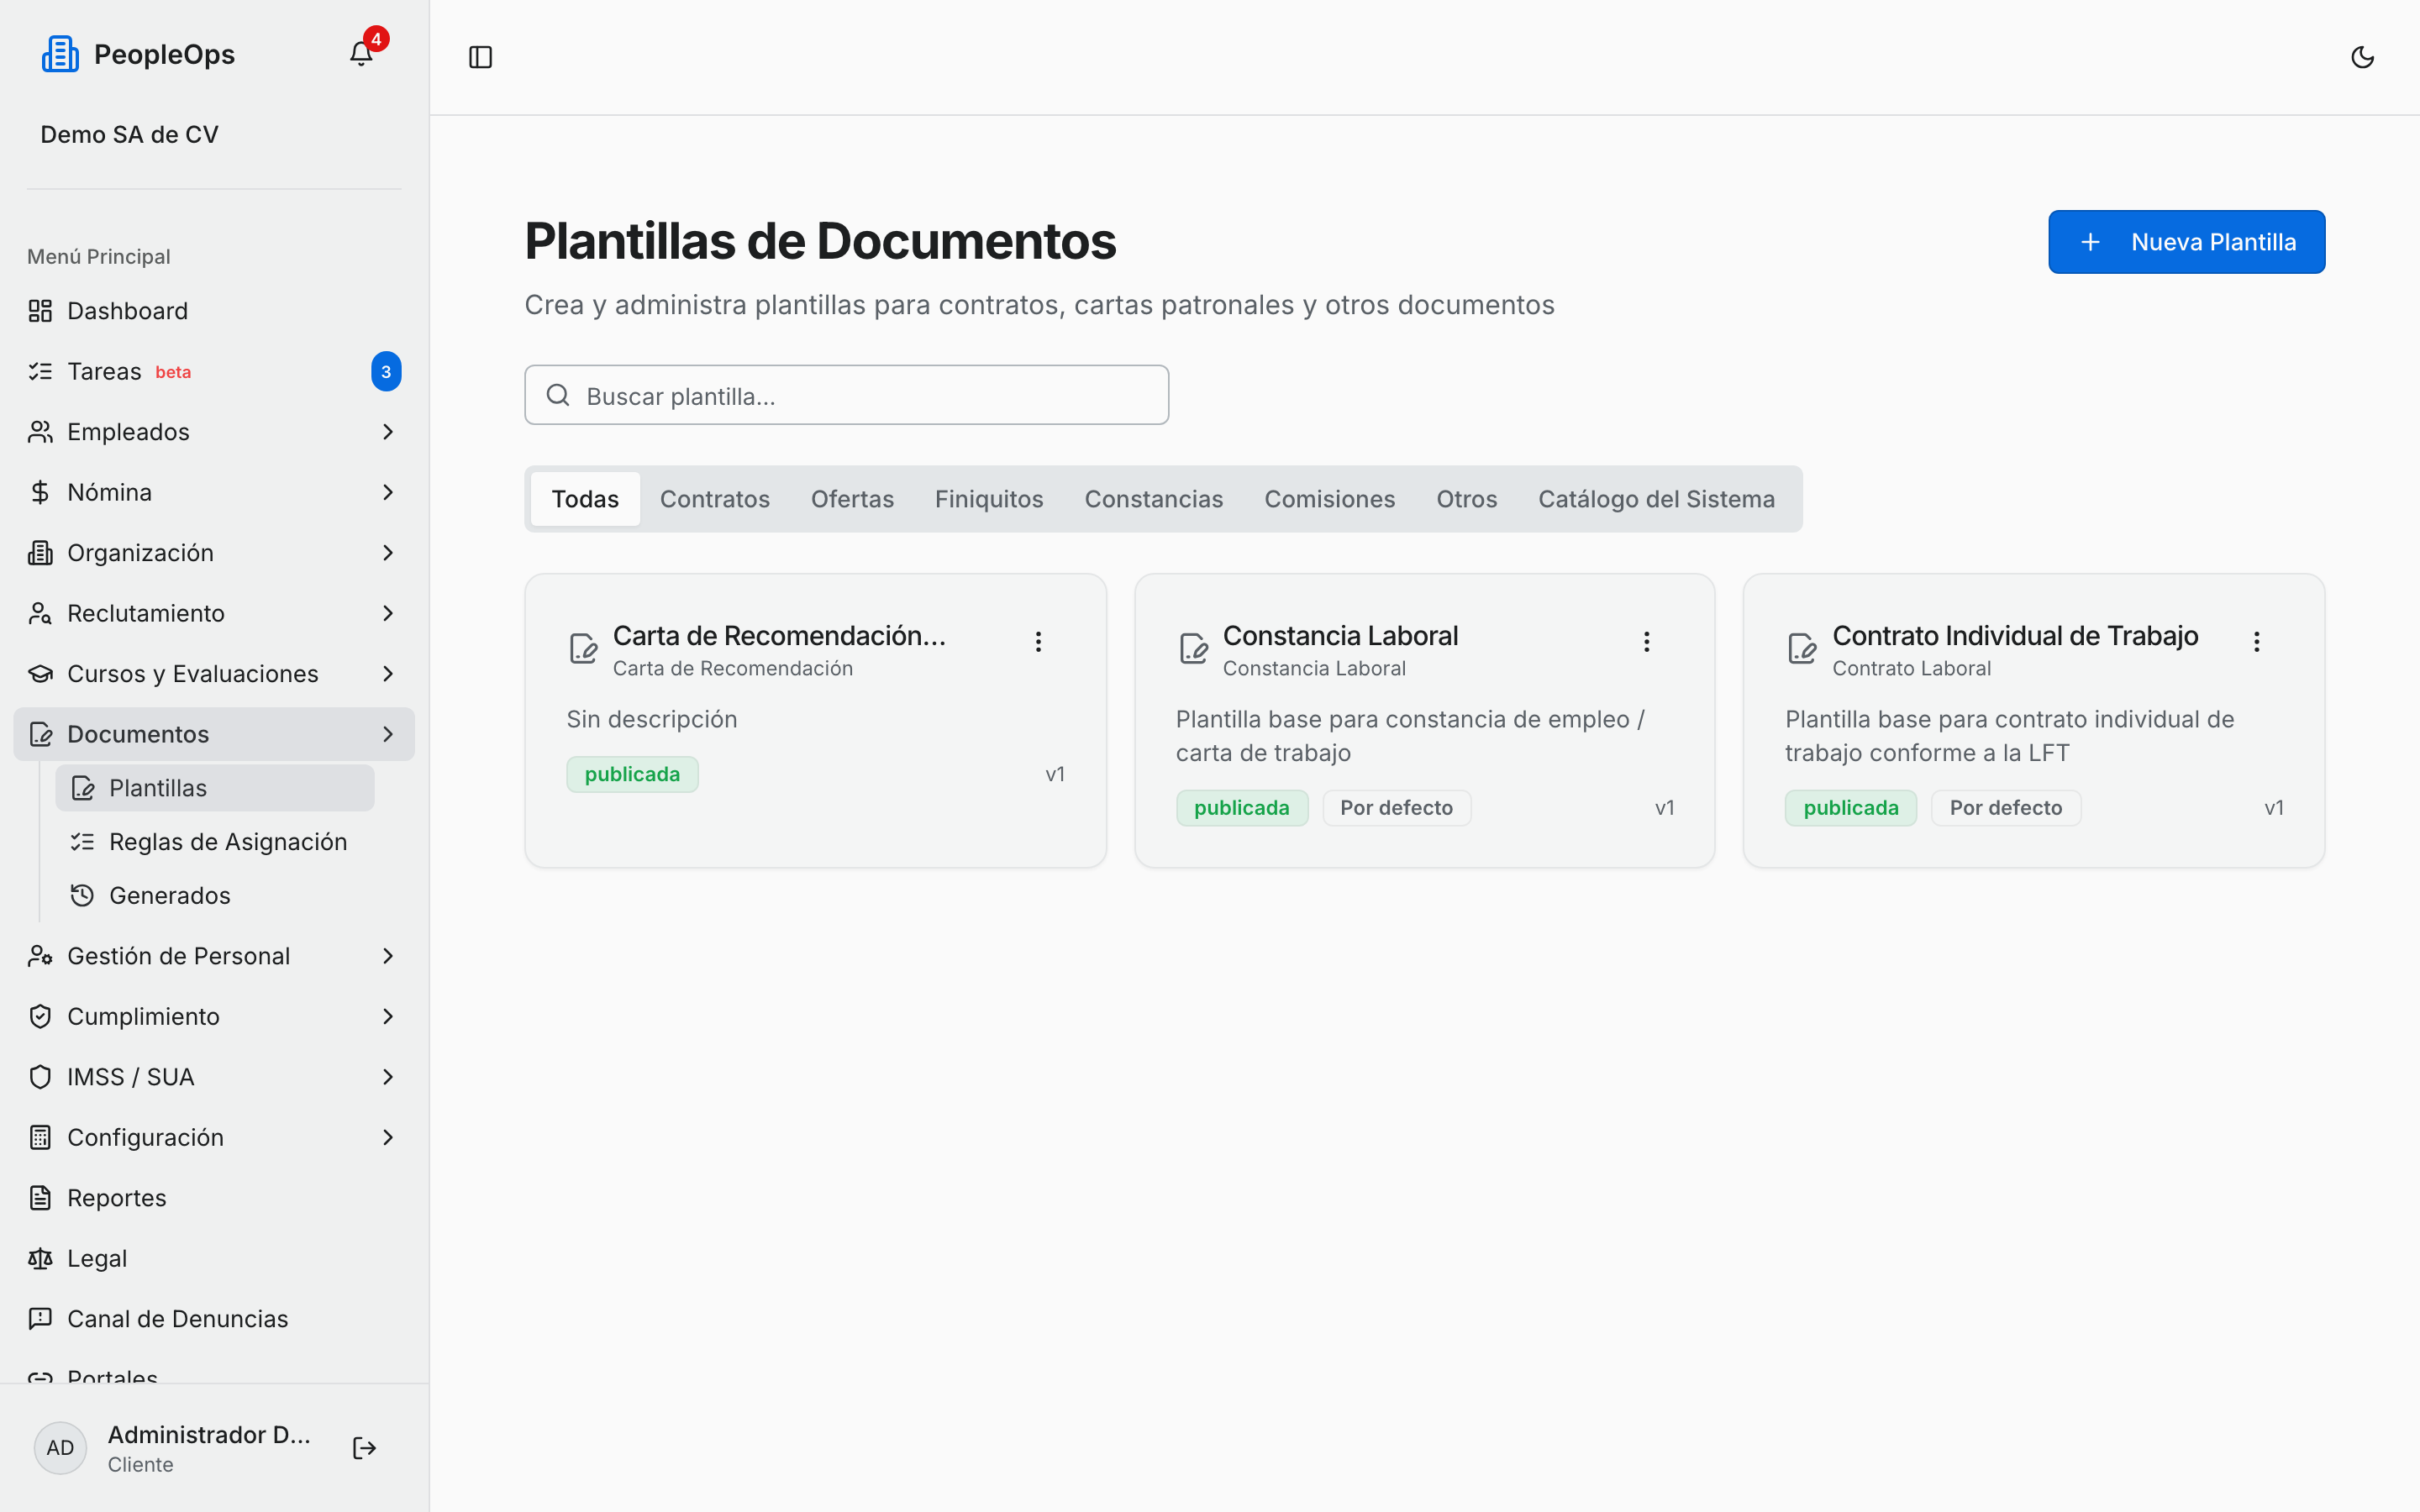Image resolution: width=2420 pixels, height=1512 pixels.
Task: Log out using the exit icon
Action: coord(365,1448)
